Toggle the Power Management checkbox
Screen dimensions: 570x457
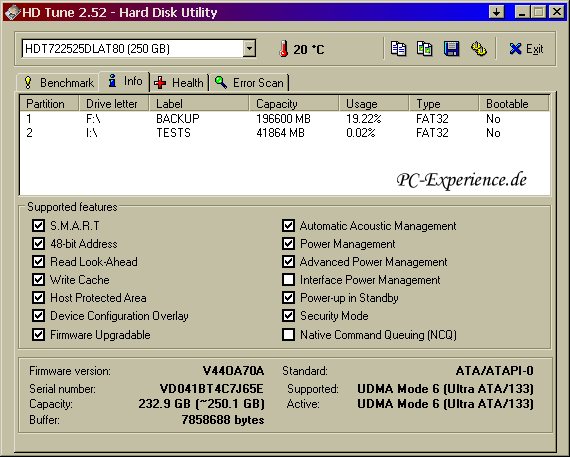click(x=288, y=243)
